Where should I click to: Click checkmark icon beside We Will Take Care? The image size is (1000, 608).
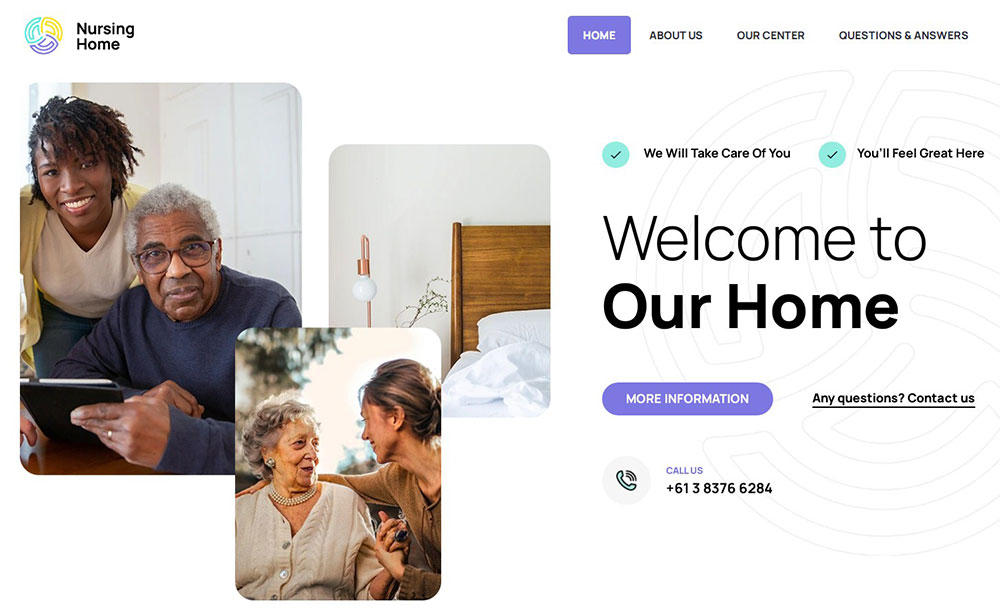615,154
